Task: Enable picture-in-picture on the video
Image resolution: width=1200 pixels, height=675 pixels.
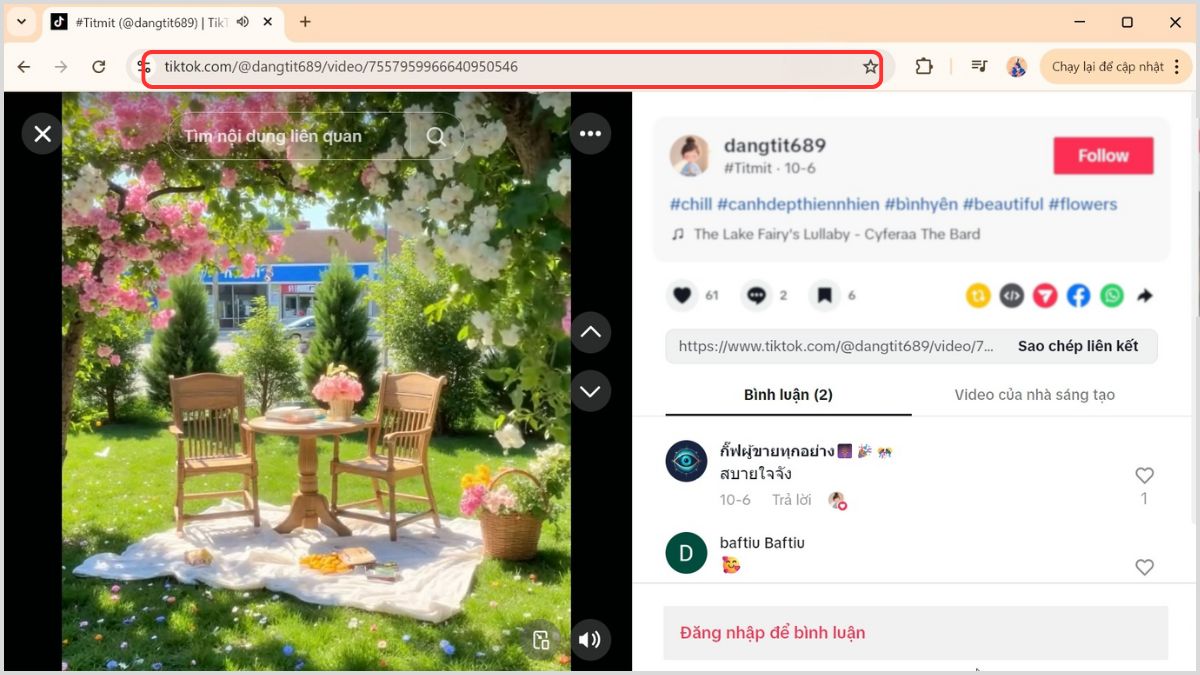Action: [x=541, y=640]
